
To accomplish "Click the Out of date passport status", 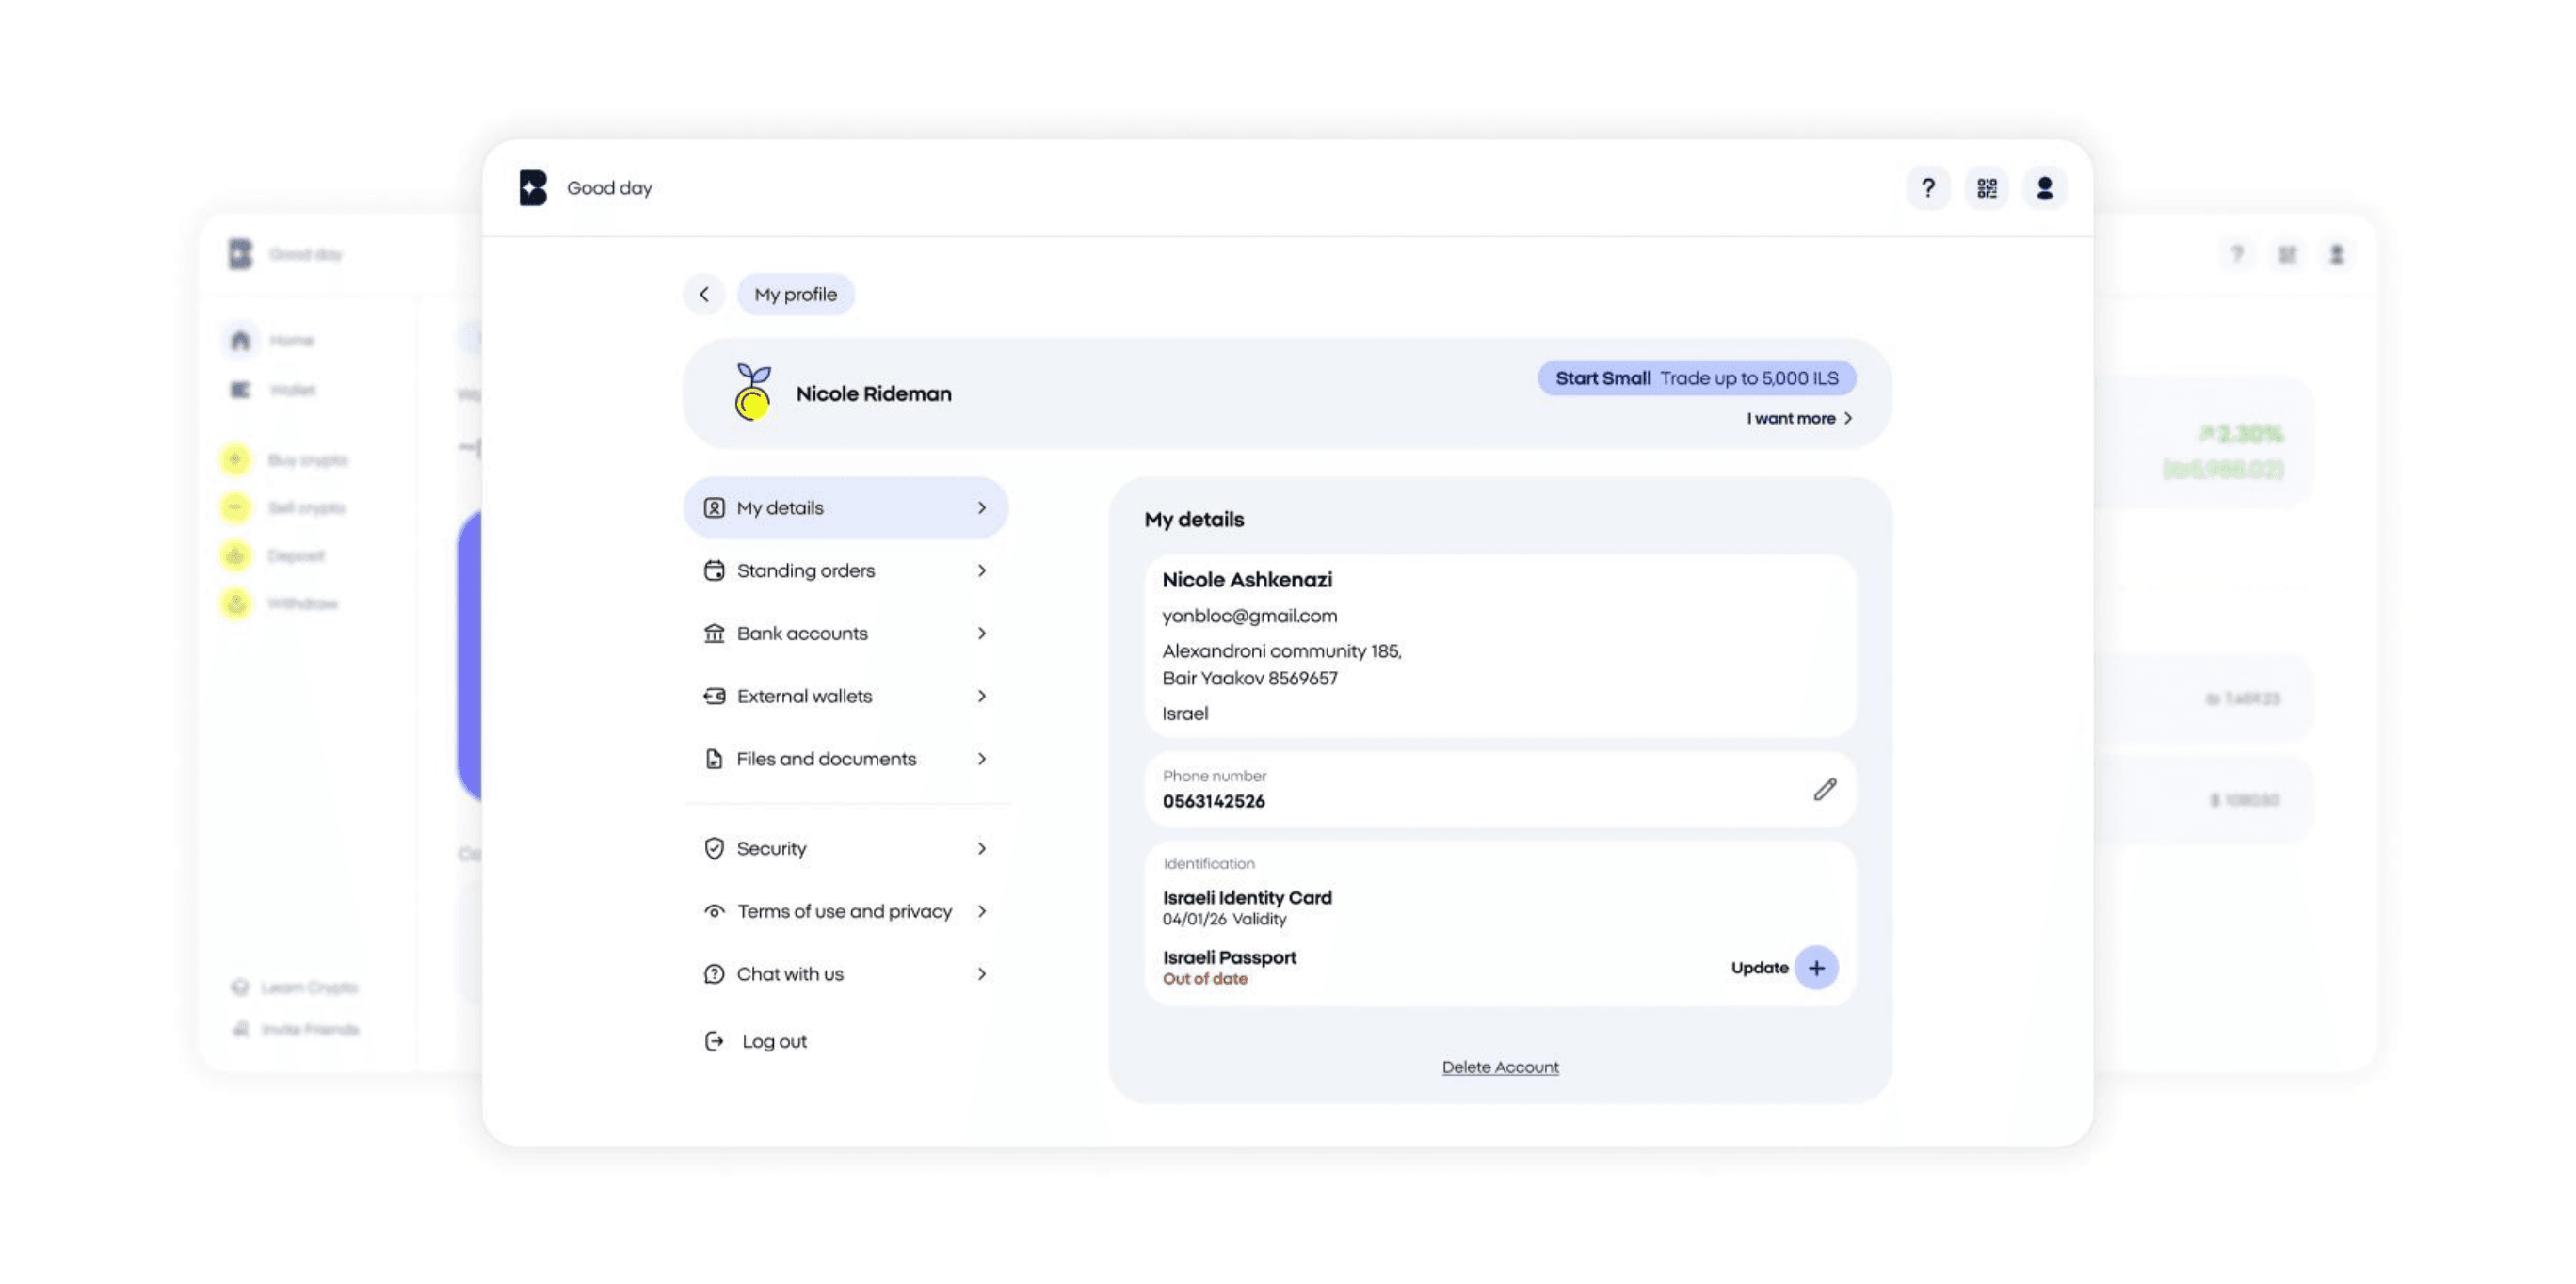I will pos(1205,979).
